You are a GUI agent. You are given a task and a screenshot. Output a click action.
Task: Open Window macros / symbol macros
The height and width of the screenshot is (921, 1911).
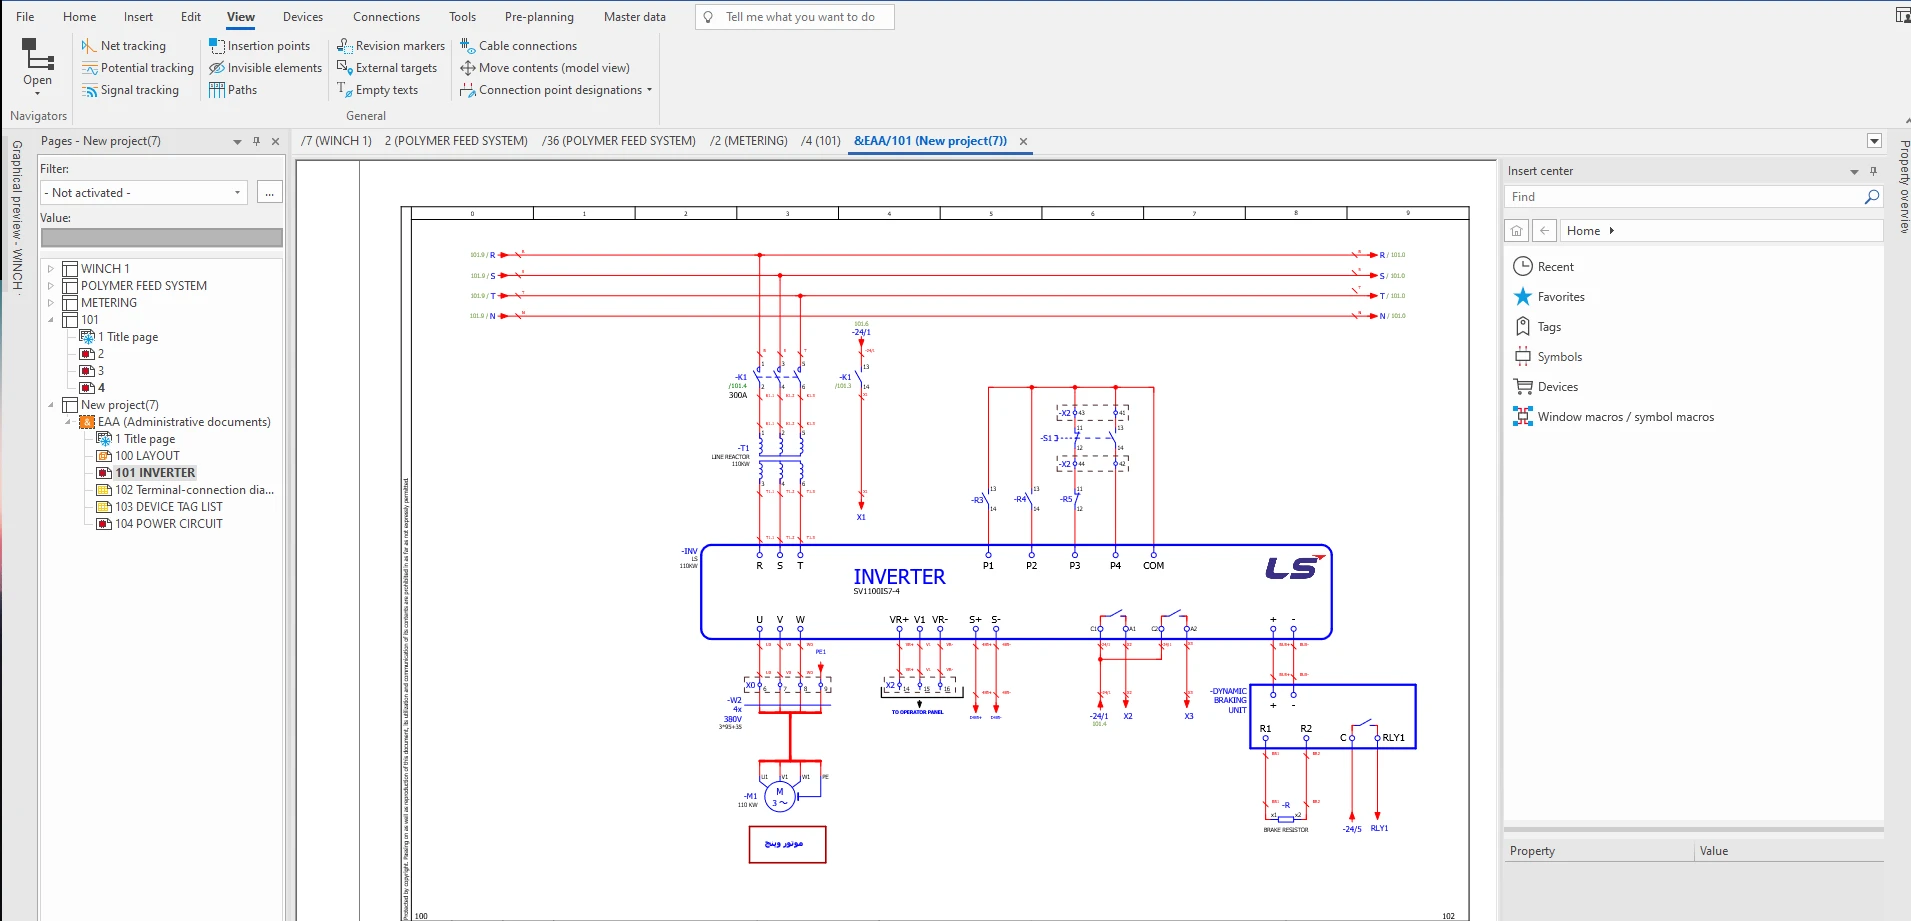pyautogui.click(x=1625, y=417)
